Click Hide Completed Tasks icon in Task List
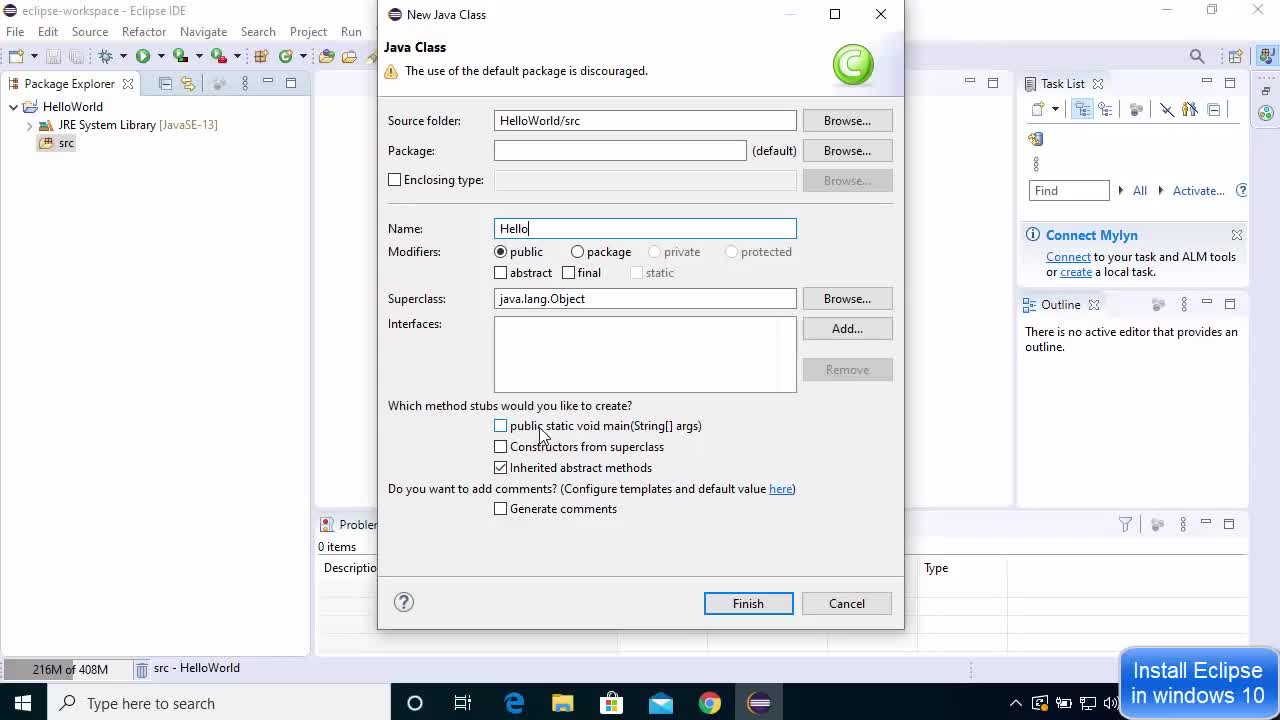 point(1167,109)
